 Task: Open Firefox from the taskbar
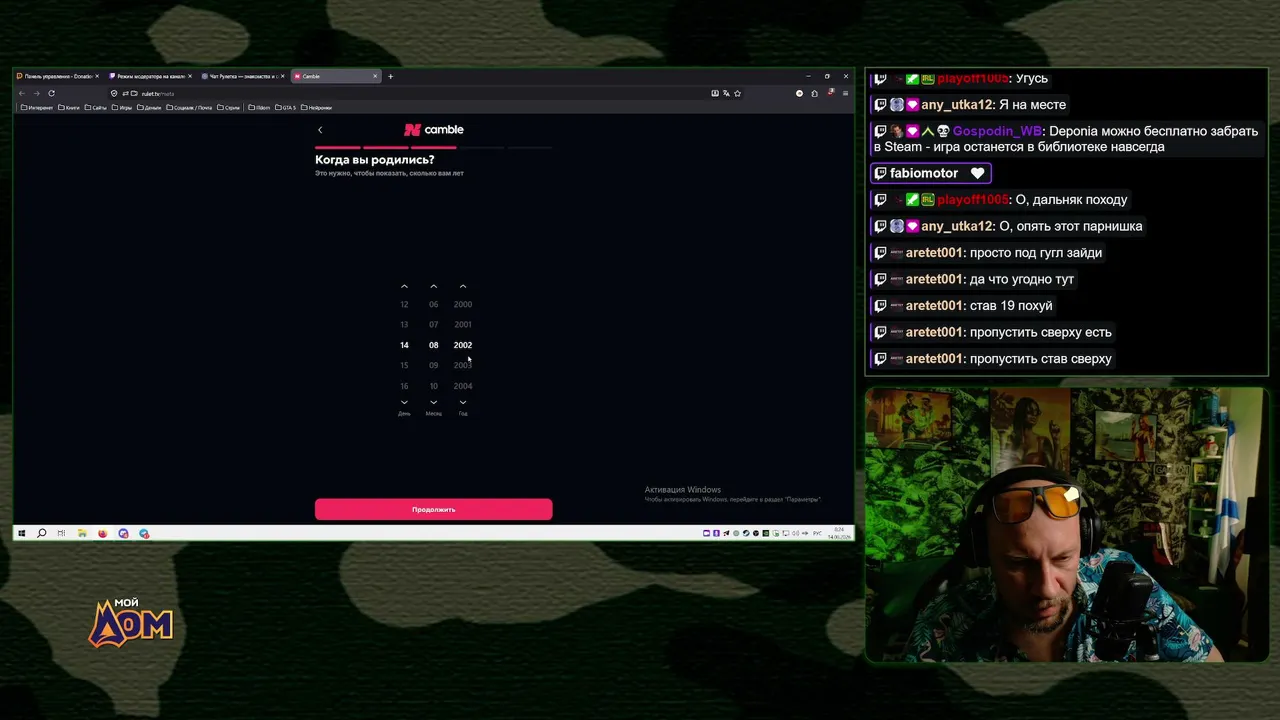tap(102, 533)
